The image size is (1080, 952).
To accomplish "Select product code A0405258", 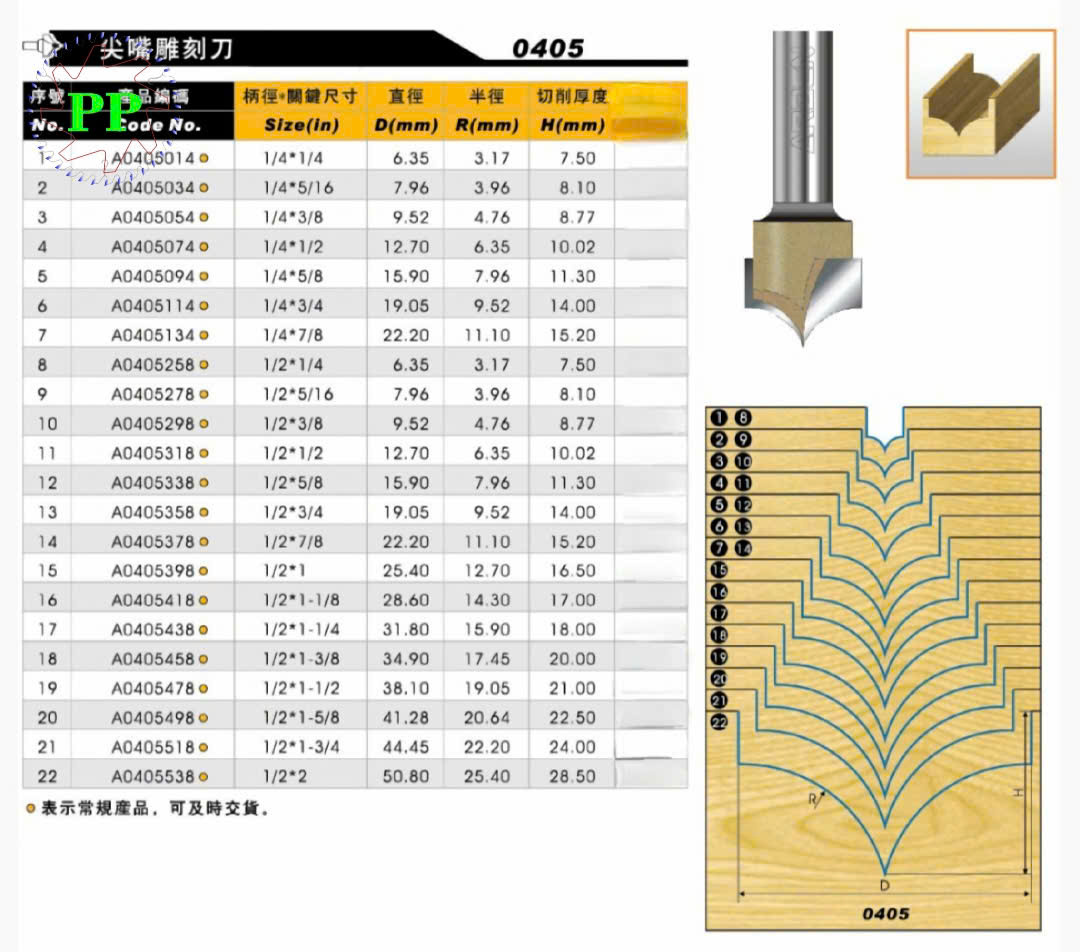I will [x=153, y=365].
